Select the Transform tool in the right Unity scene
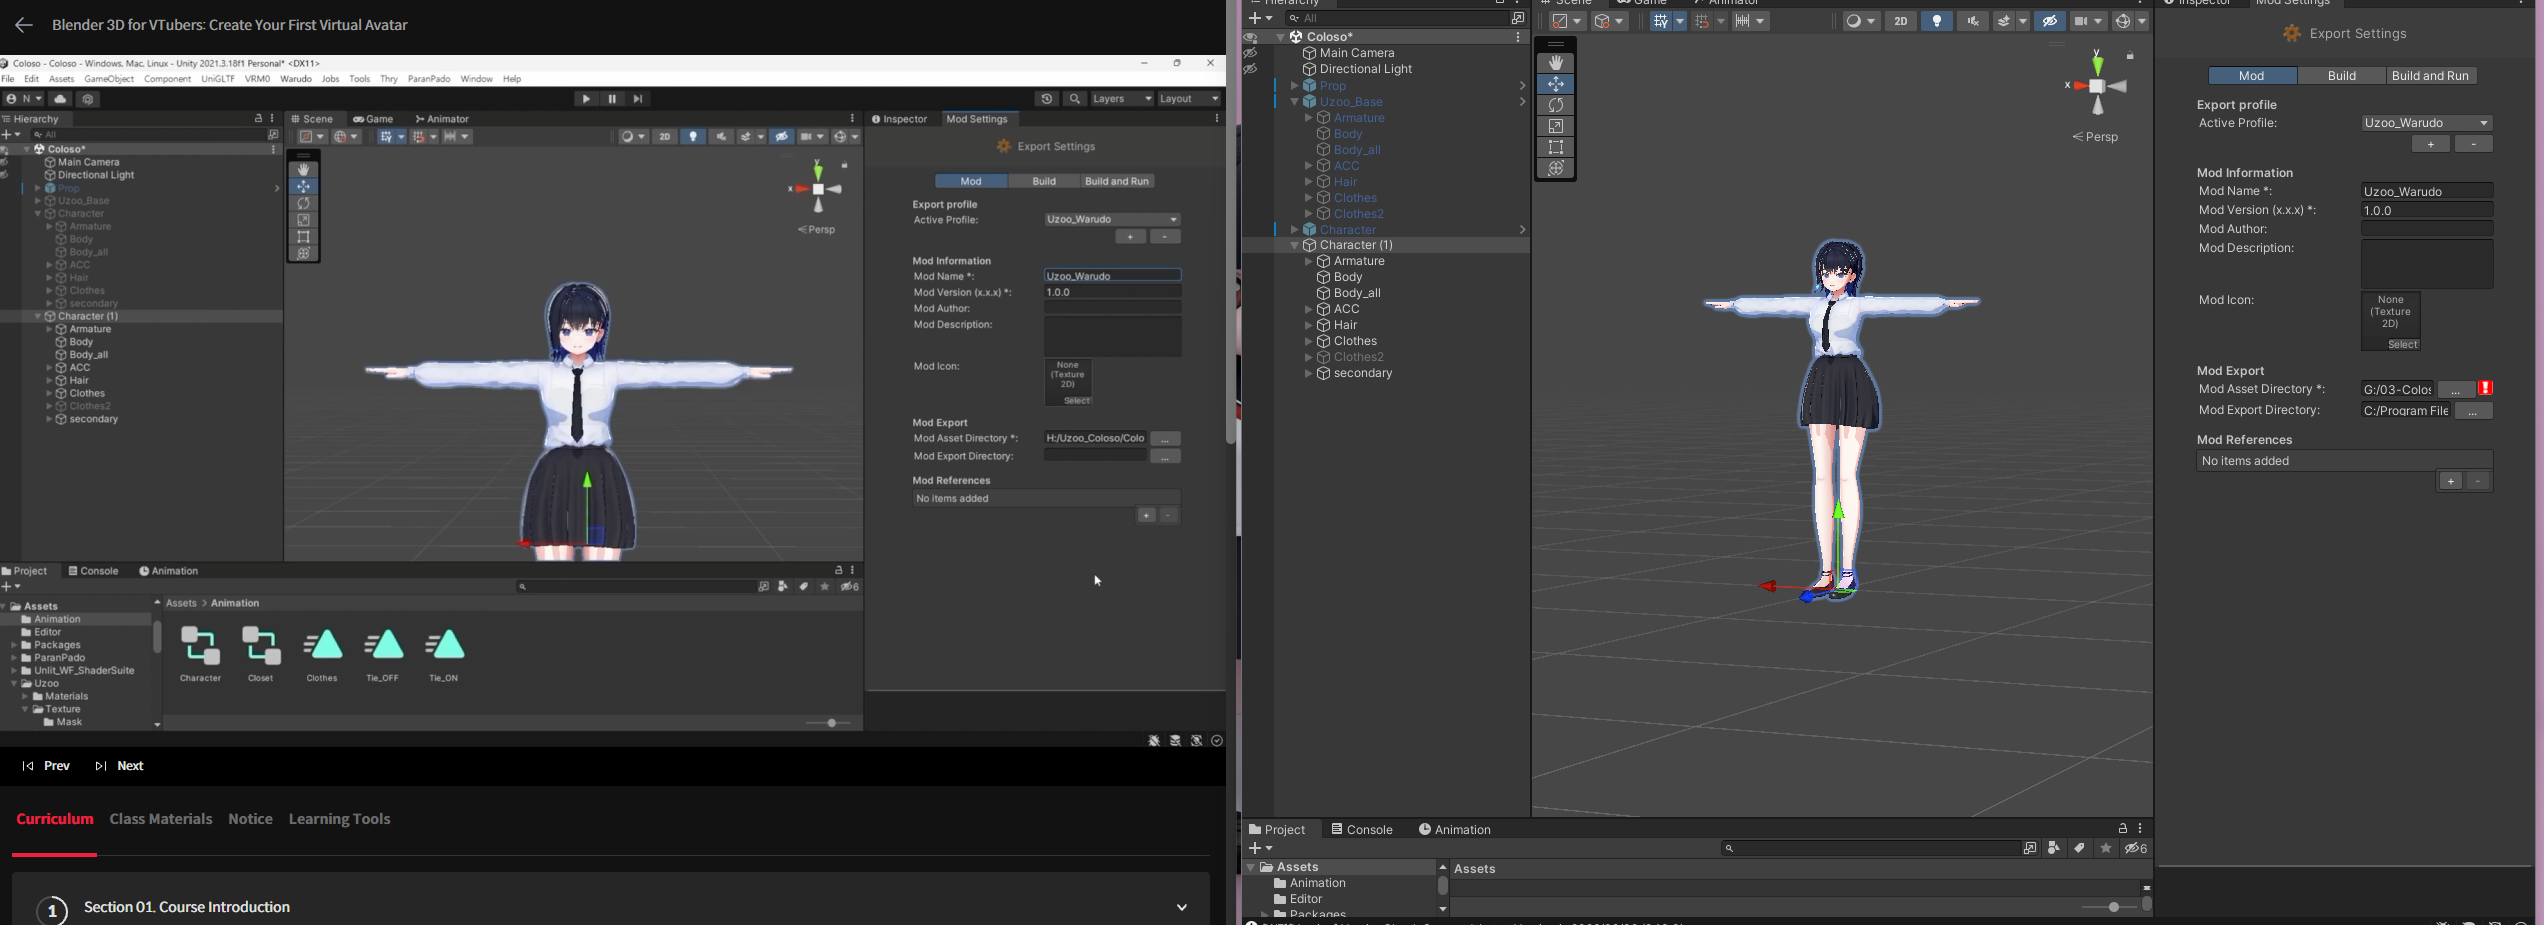 point(1556,168)
